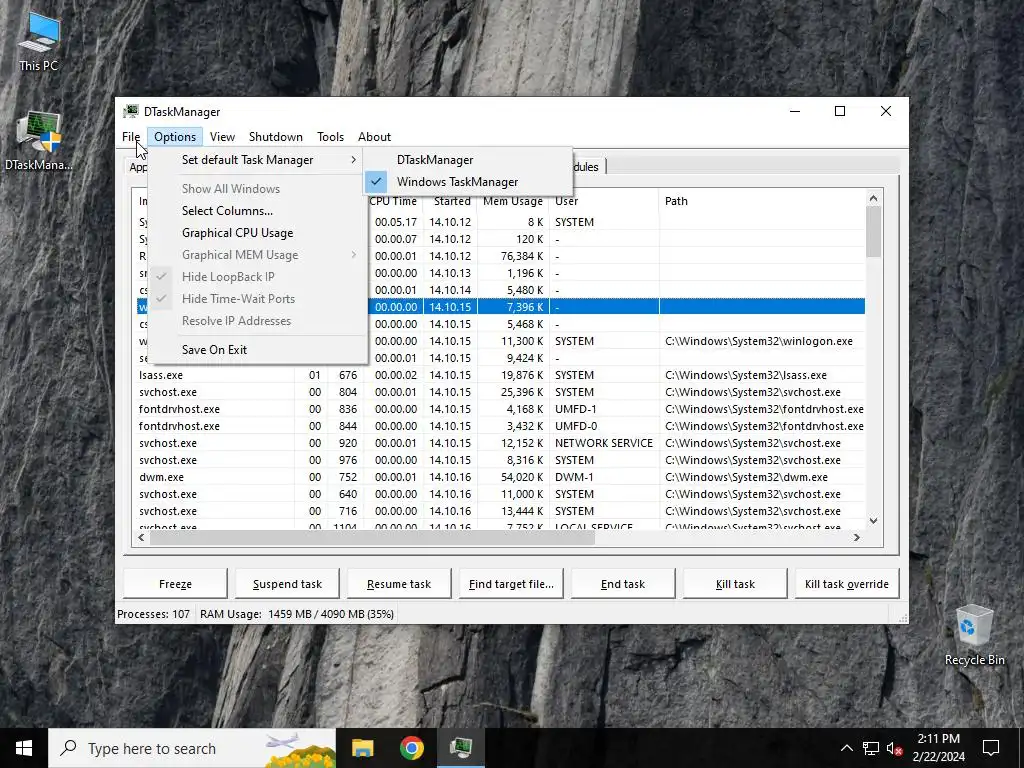The height and width of the screenshot is (768, 1024).
Task: Sort by the User column header
Action: tap(604, 201)
